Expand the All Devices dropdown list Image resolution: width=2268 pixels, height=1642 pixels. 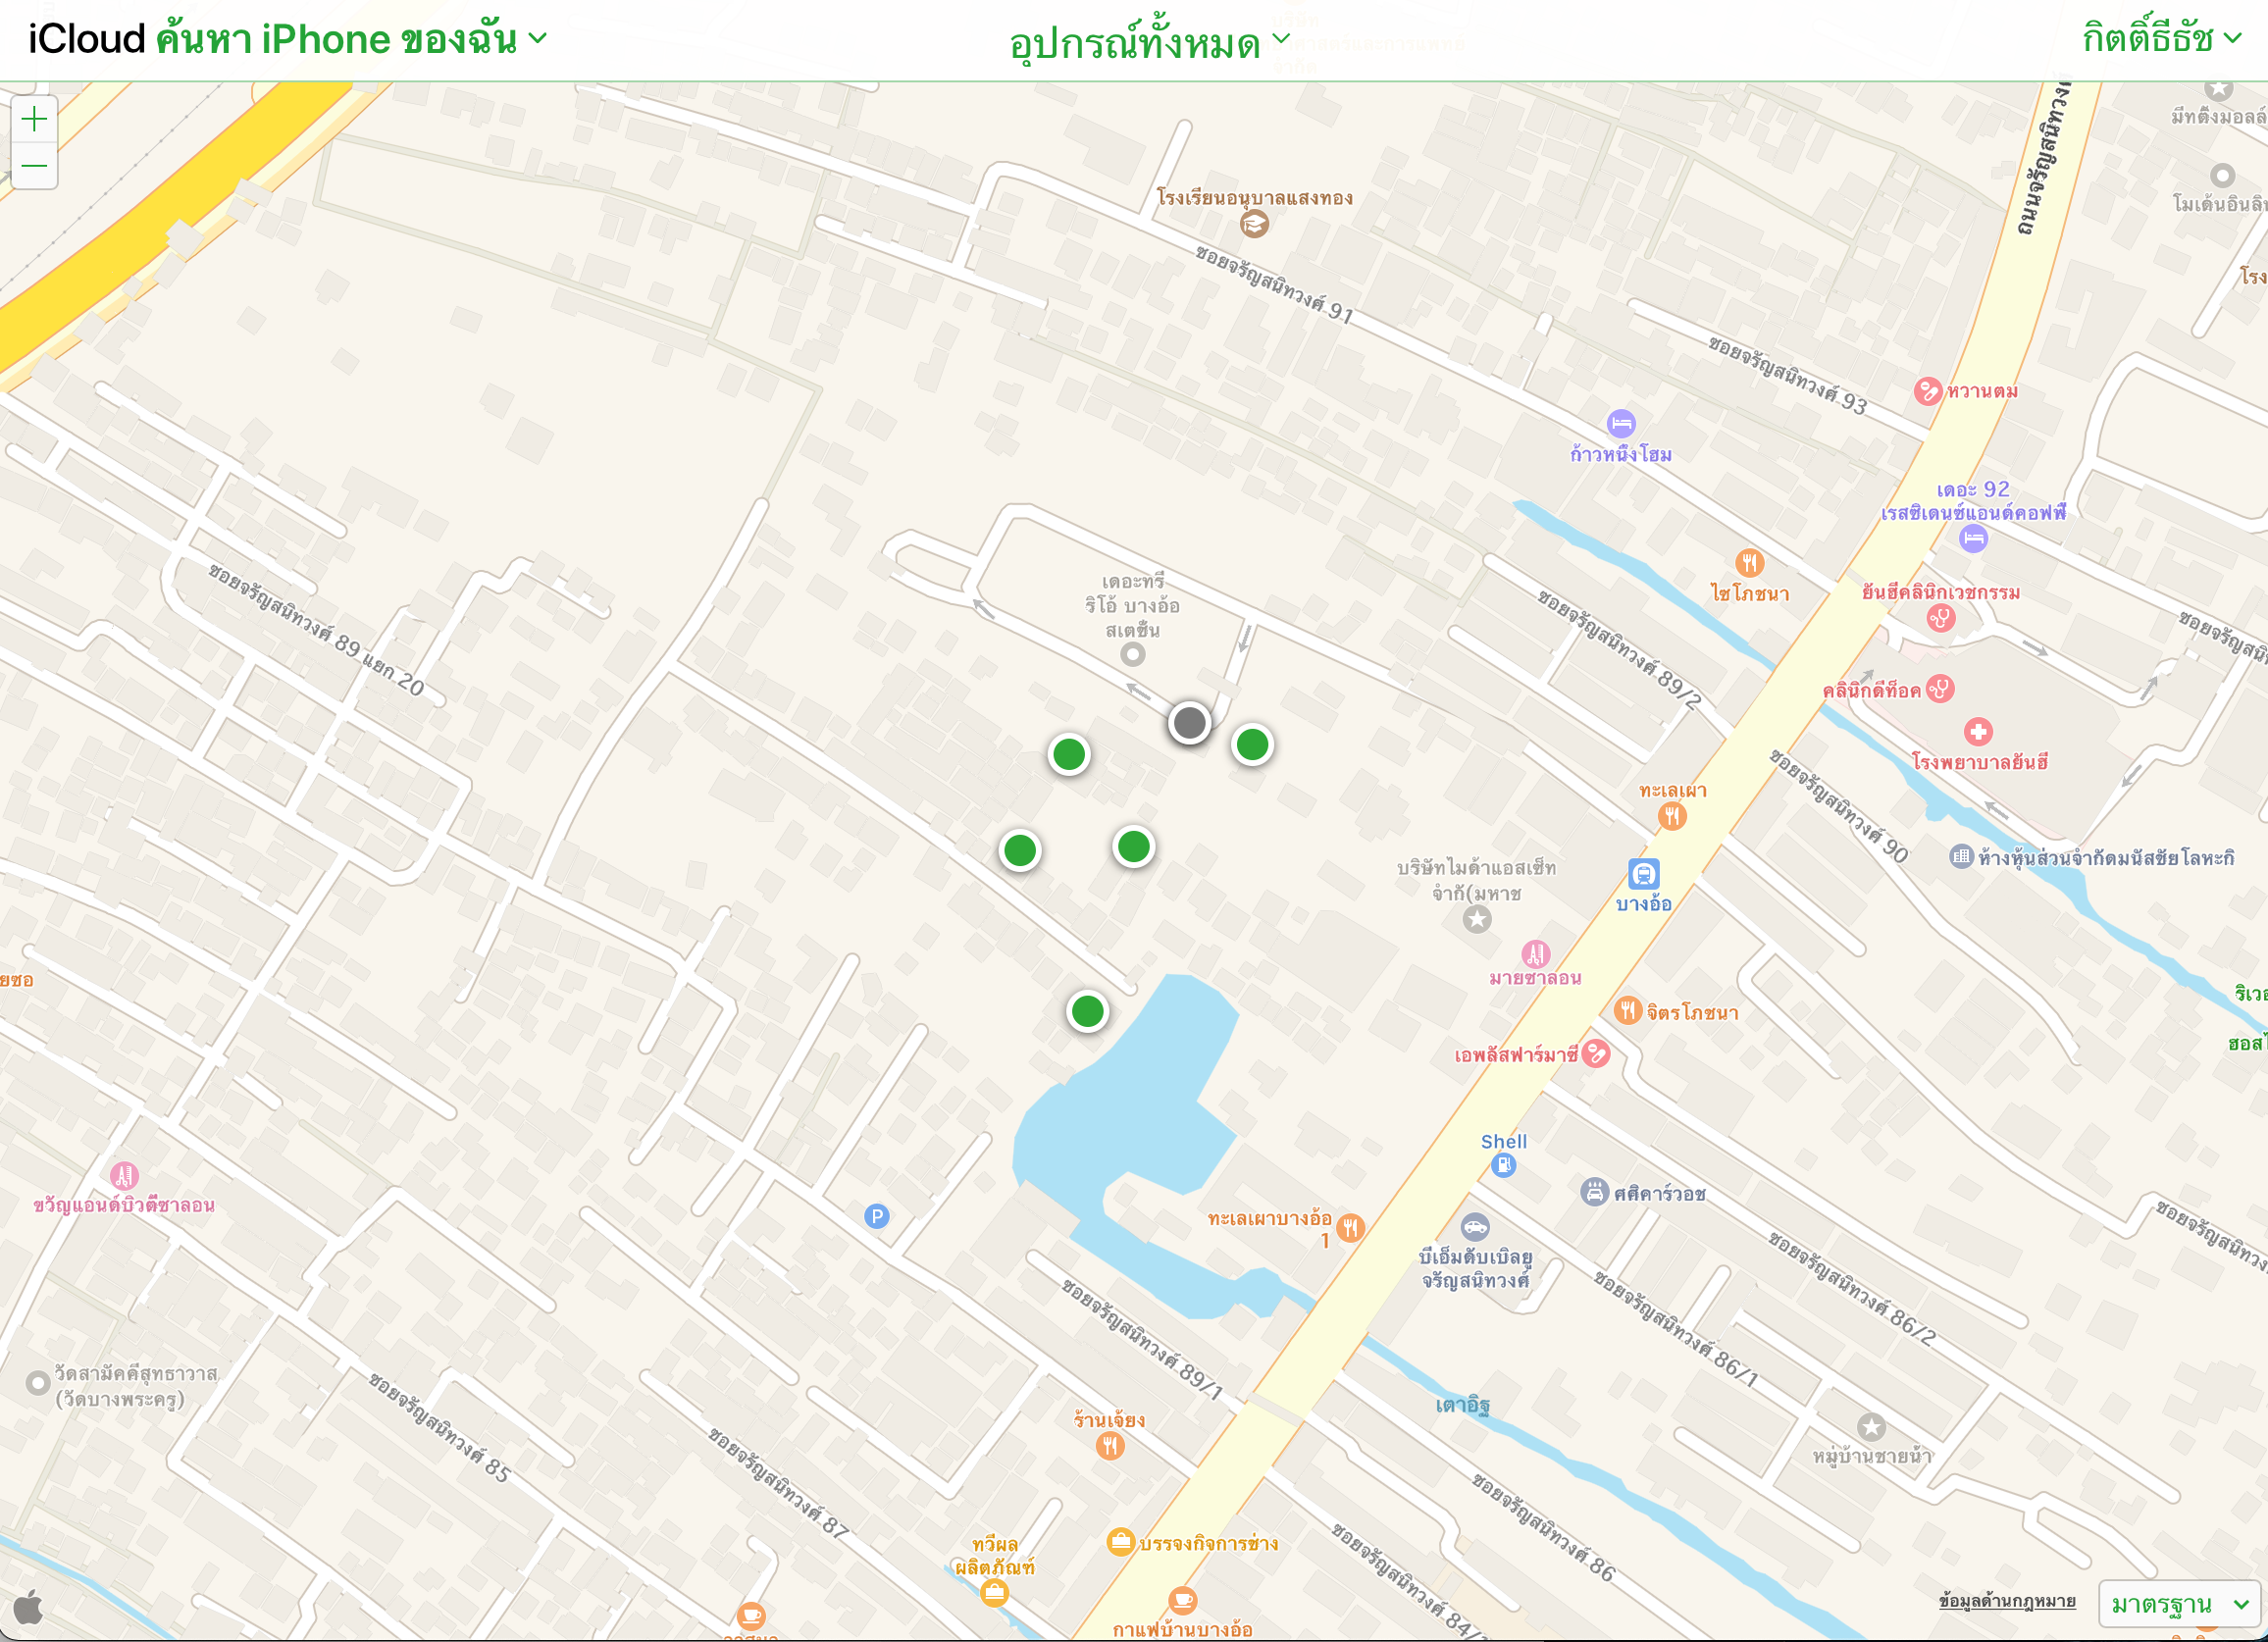pos(1149,43)
